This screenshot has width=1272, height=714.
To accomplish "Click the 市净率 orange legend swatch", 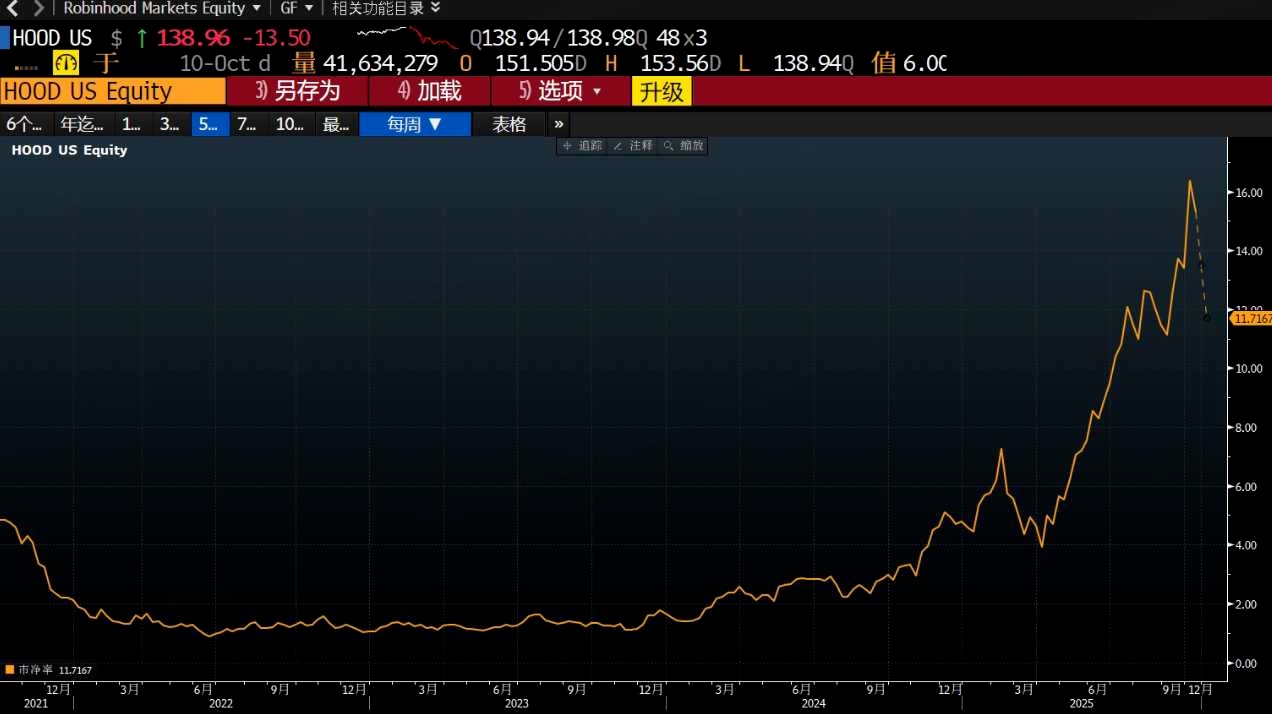I will tap(10, 670).
